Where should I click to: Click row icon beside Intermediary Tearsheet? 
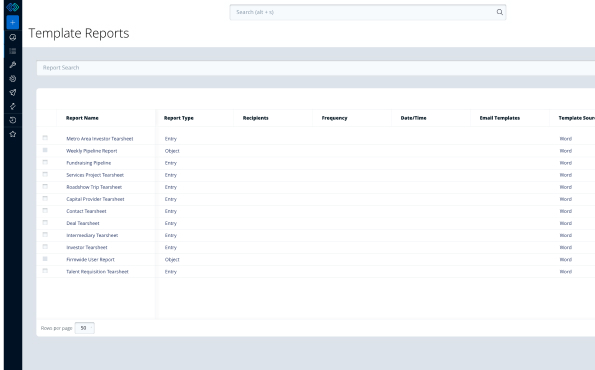point(45,235)
